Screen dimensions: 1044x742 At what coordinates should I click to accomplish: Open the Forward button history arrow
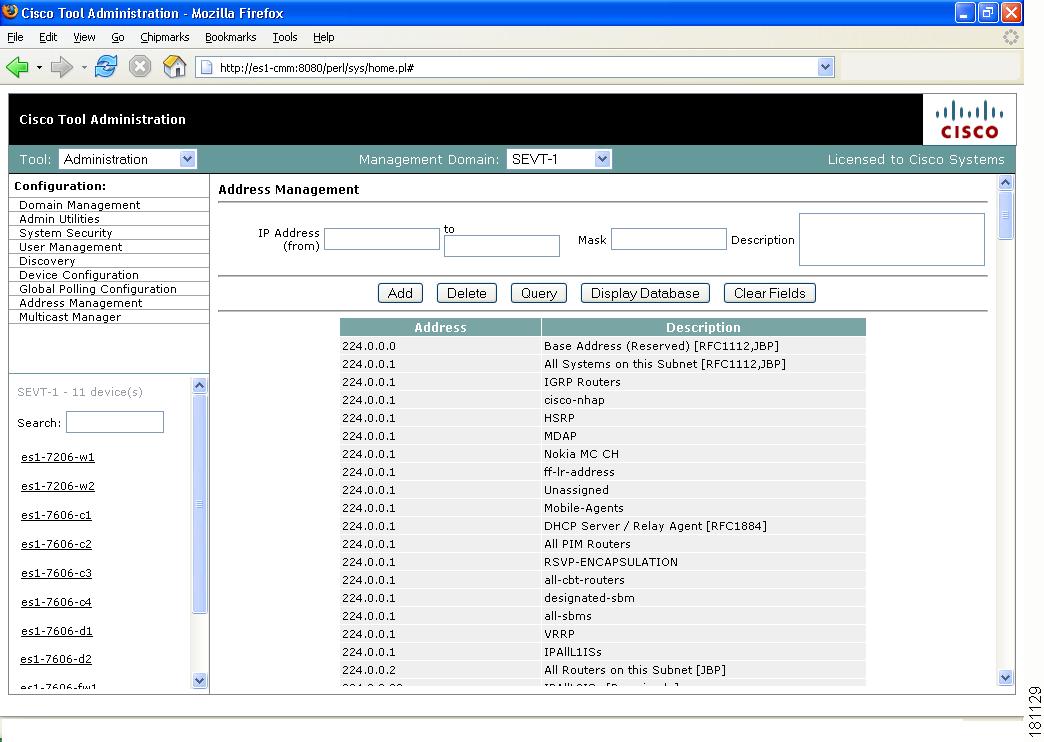pos(84,67)
